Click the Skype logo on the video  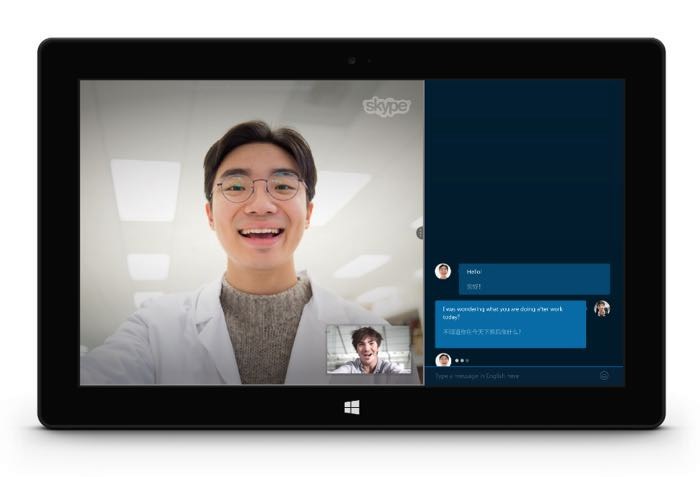point(386,106)
